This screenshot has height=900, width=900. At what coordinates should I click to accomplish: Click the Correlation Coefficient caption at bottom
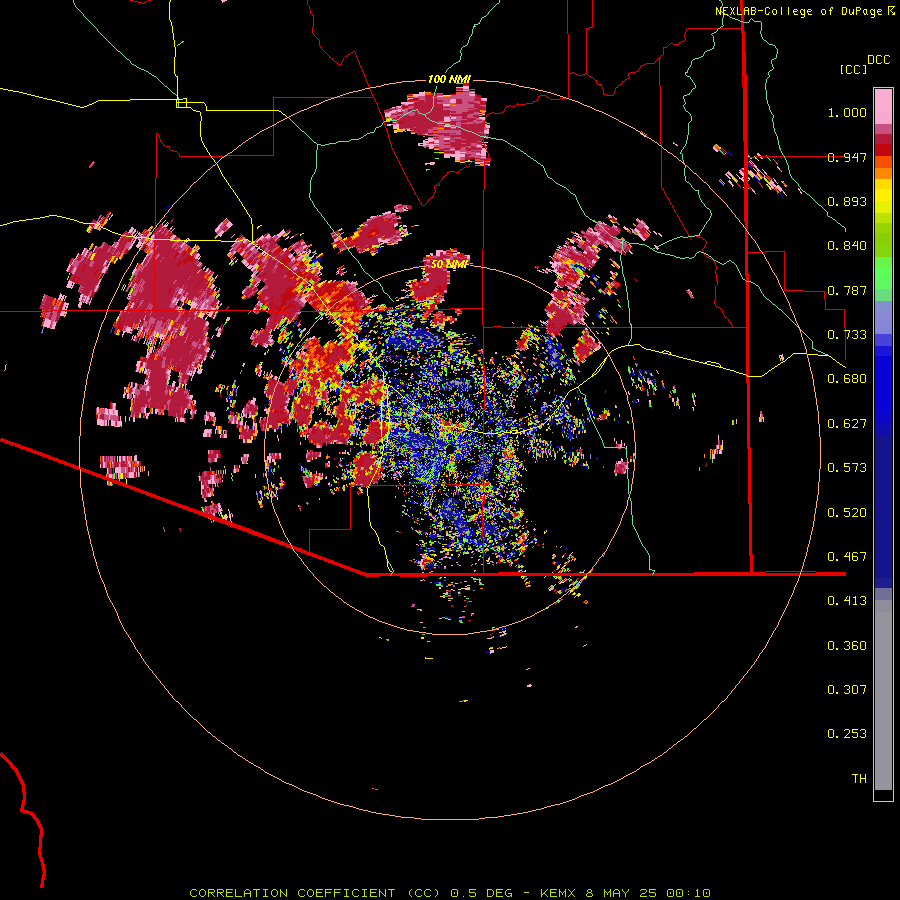pyautogui.click(x=449, y=893)
